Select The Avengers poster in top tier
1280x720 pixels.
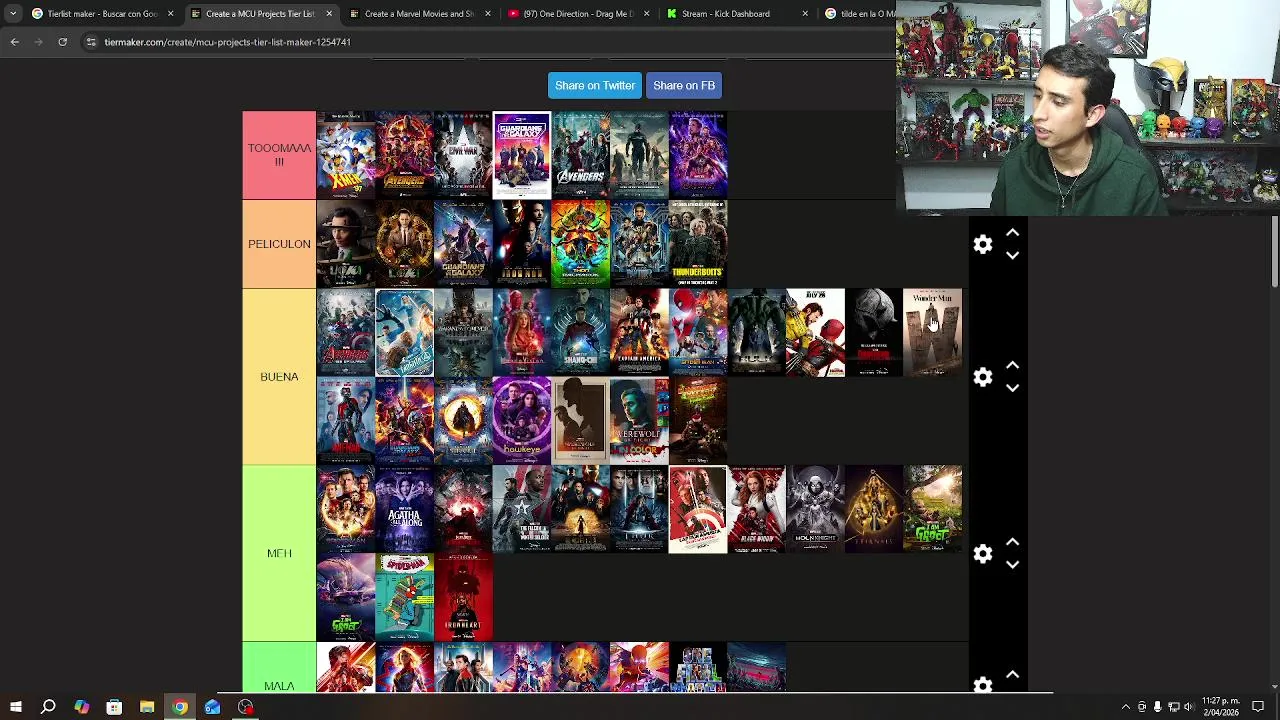[580, 155]
